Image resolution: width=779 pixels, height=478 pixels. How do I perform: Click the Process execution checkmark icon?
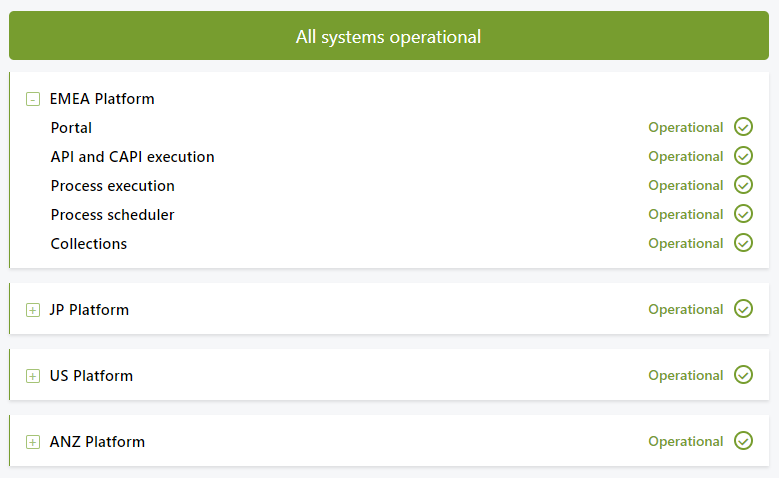coord(743,185)
